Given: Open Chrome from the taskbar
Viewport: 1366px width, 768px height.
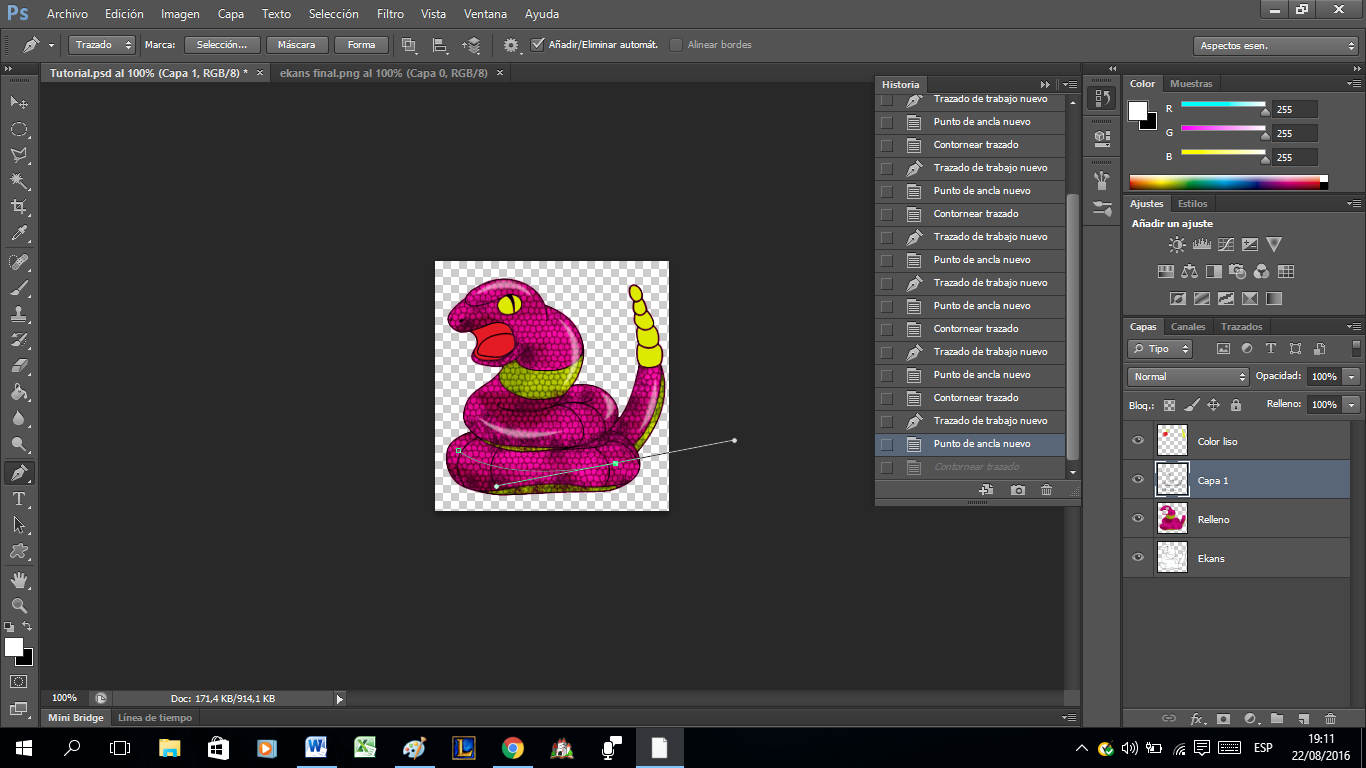Looking at the screenshot, I should tap(512, 748).
